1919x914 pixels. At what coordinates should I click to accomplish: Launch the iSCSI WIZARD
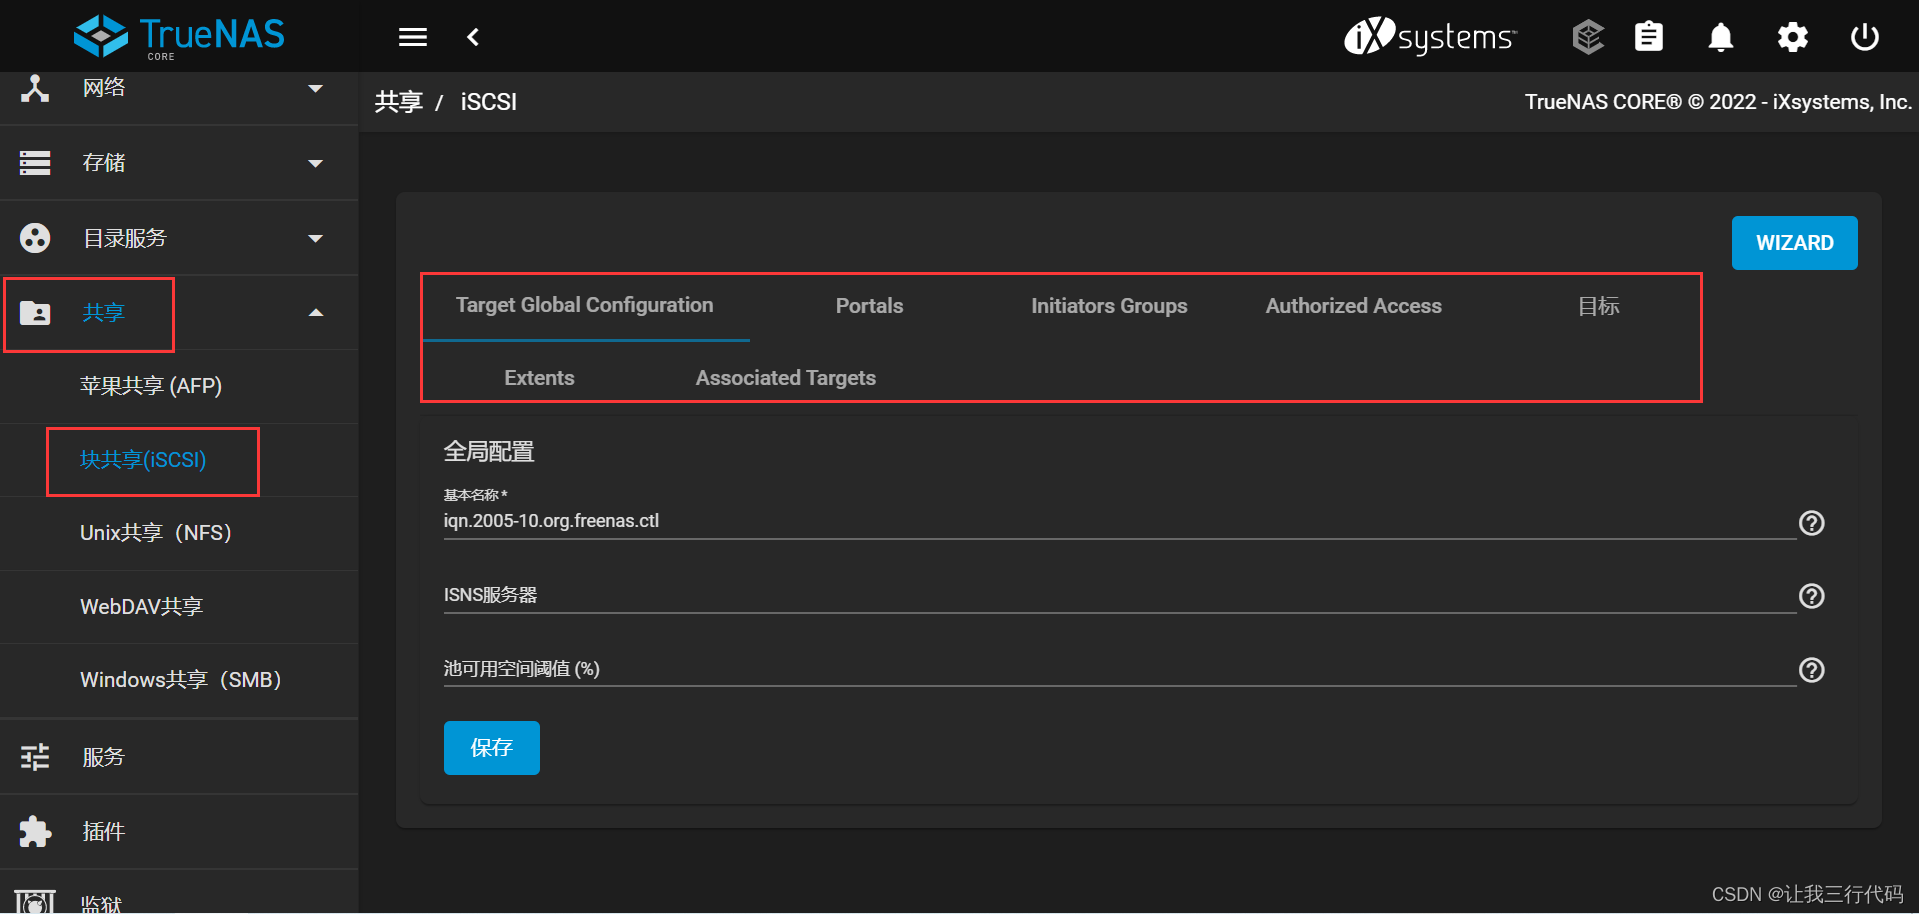[1794, 243]
